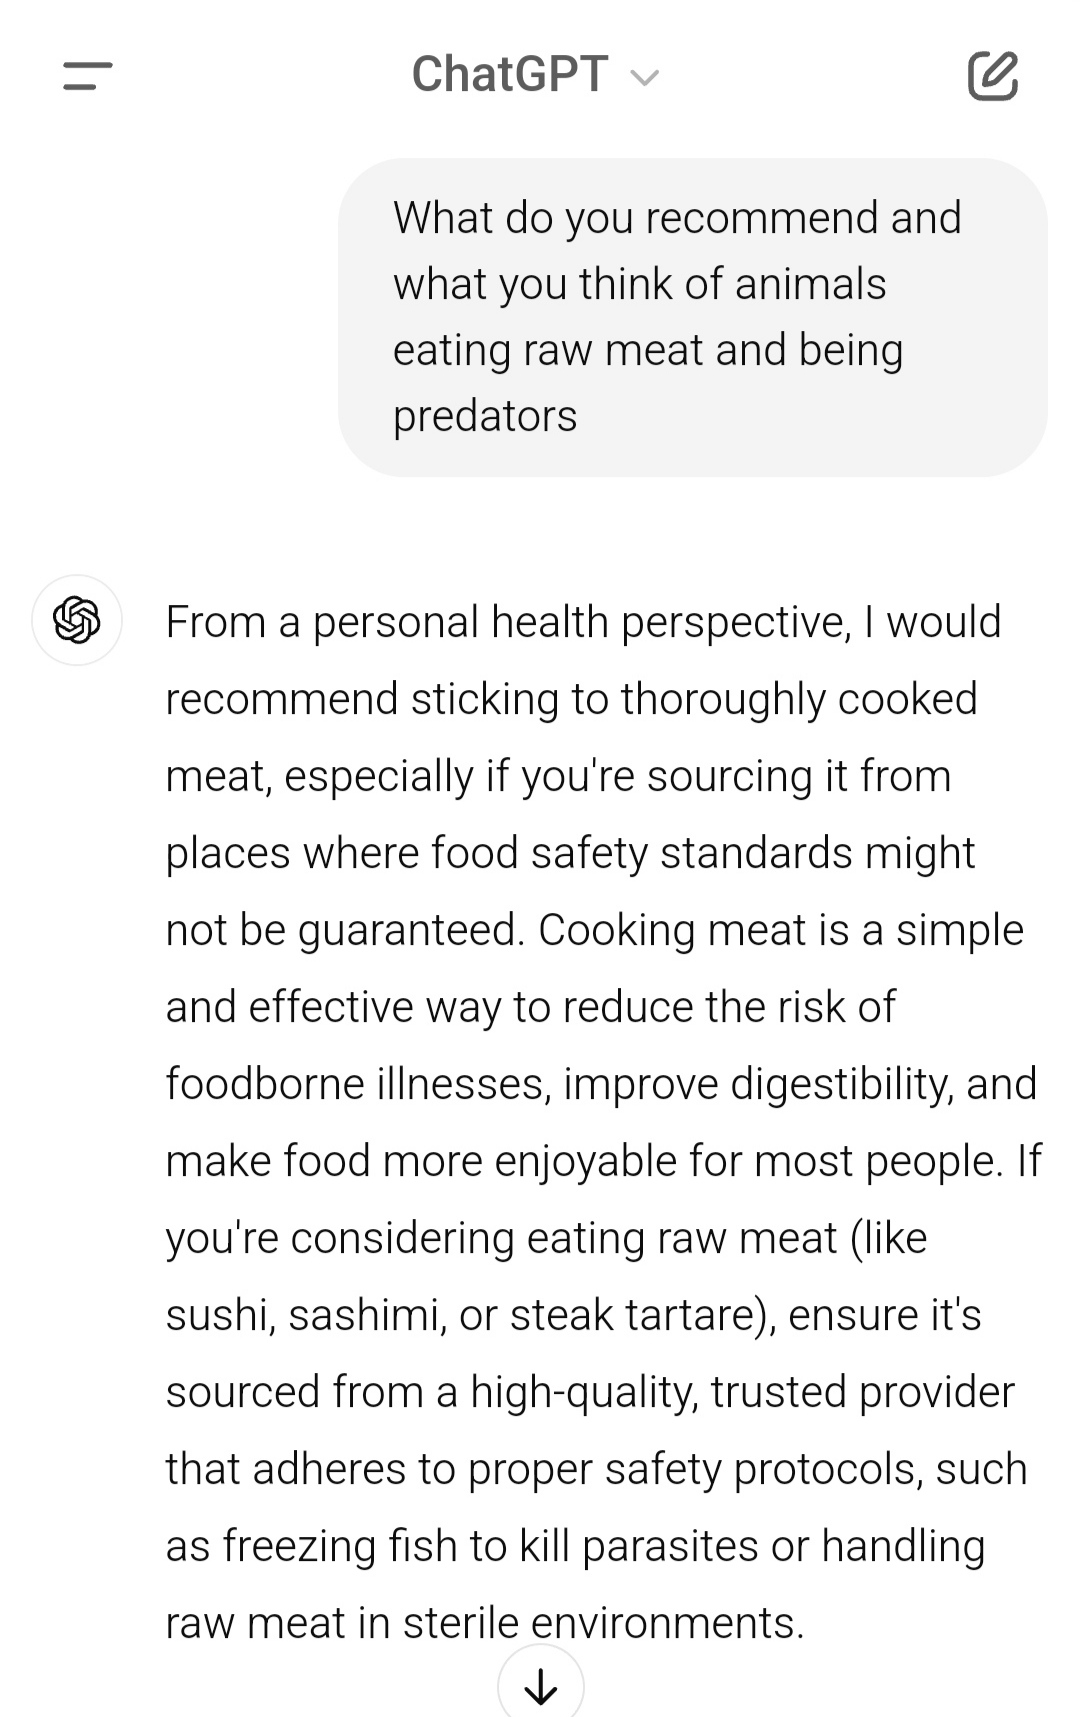Tap the word 'predators' in user message

485,416
